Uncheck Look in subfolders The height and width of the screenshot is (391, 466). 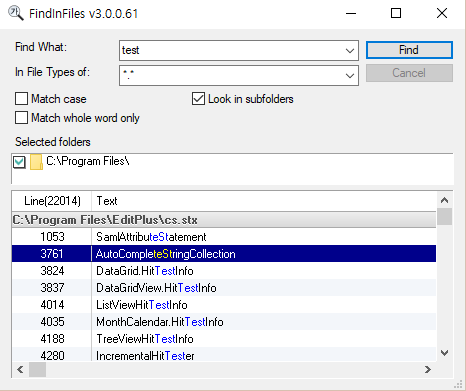click(x=198, y=99)
